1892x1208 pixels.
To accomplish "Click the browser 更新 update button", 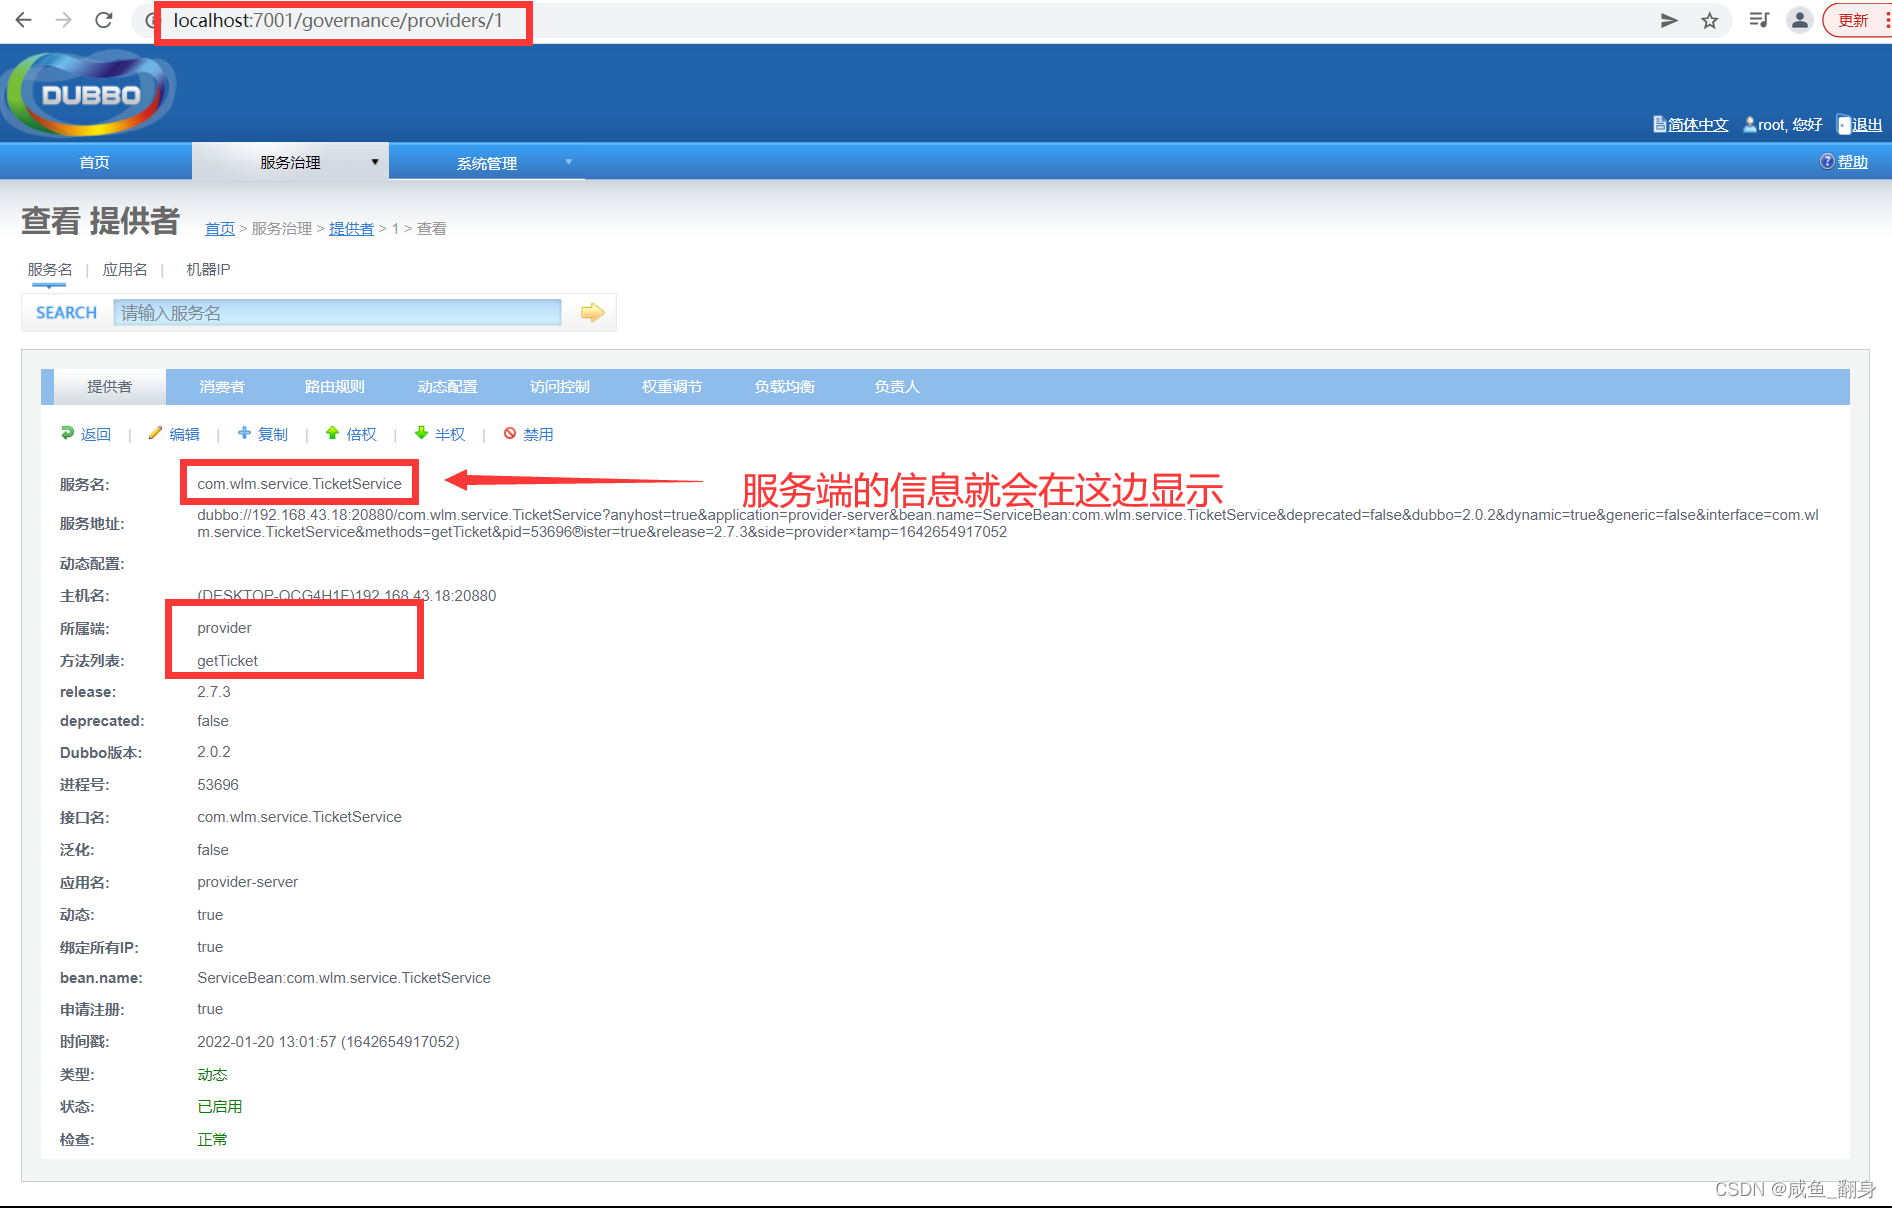I will tap(1856, 20).
